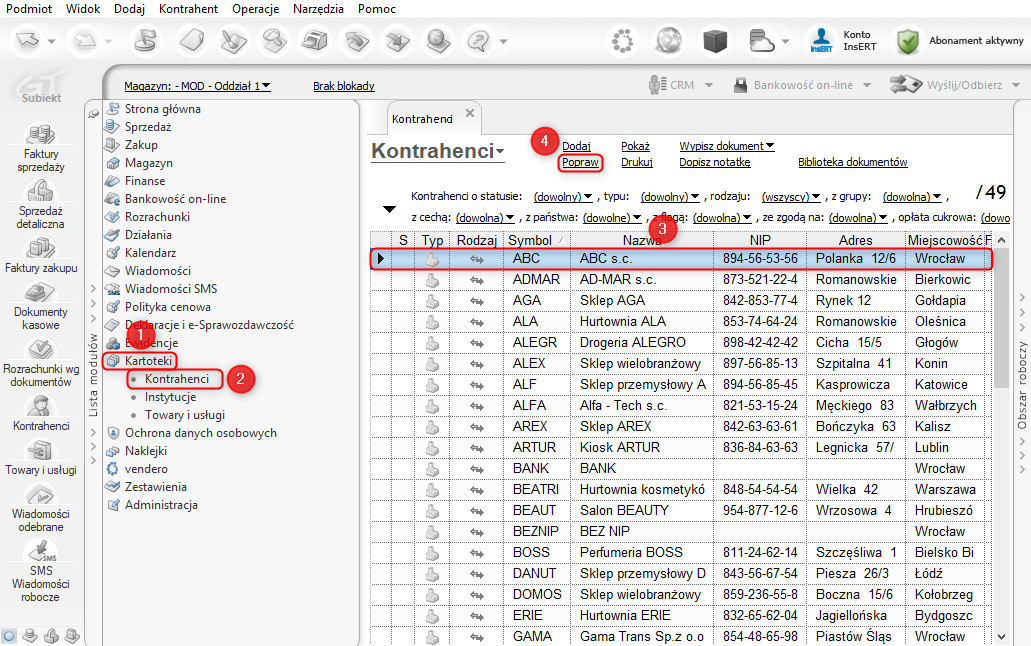Open Finanse module in list
The width and height of the screenshot is (1031, 646).
[x=145, y=180]
